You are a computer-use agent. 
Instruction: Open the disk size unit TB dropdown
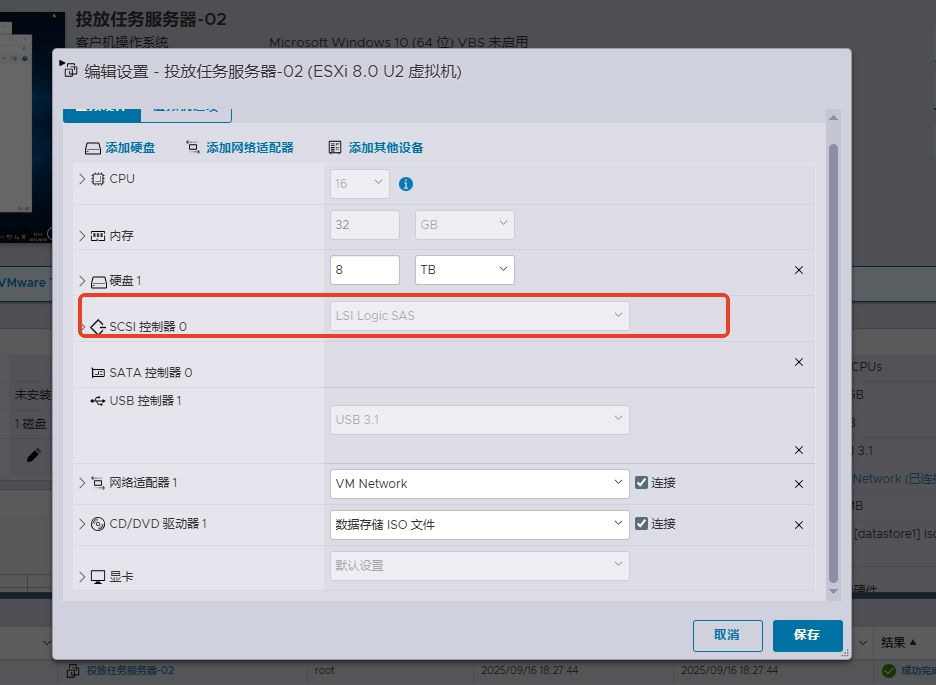(464, 270)
